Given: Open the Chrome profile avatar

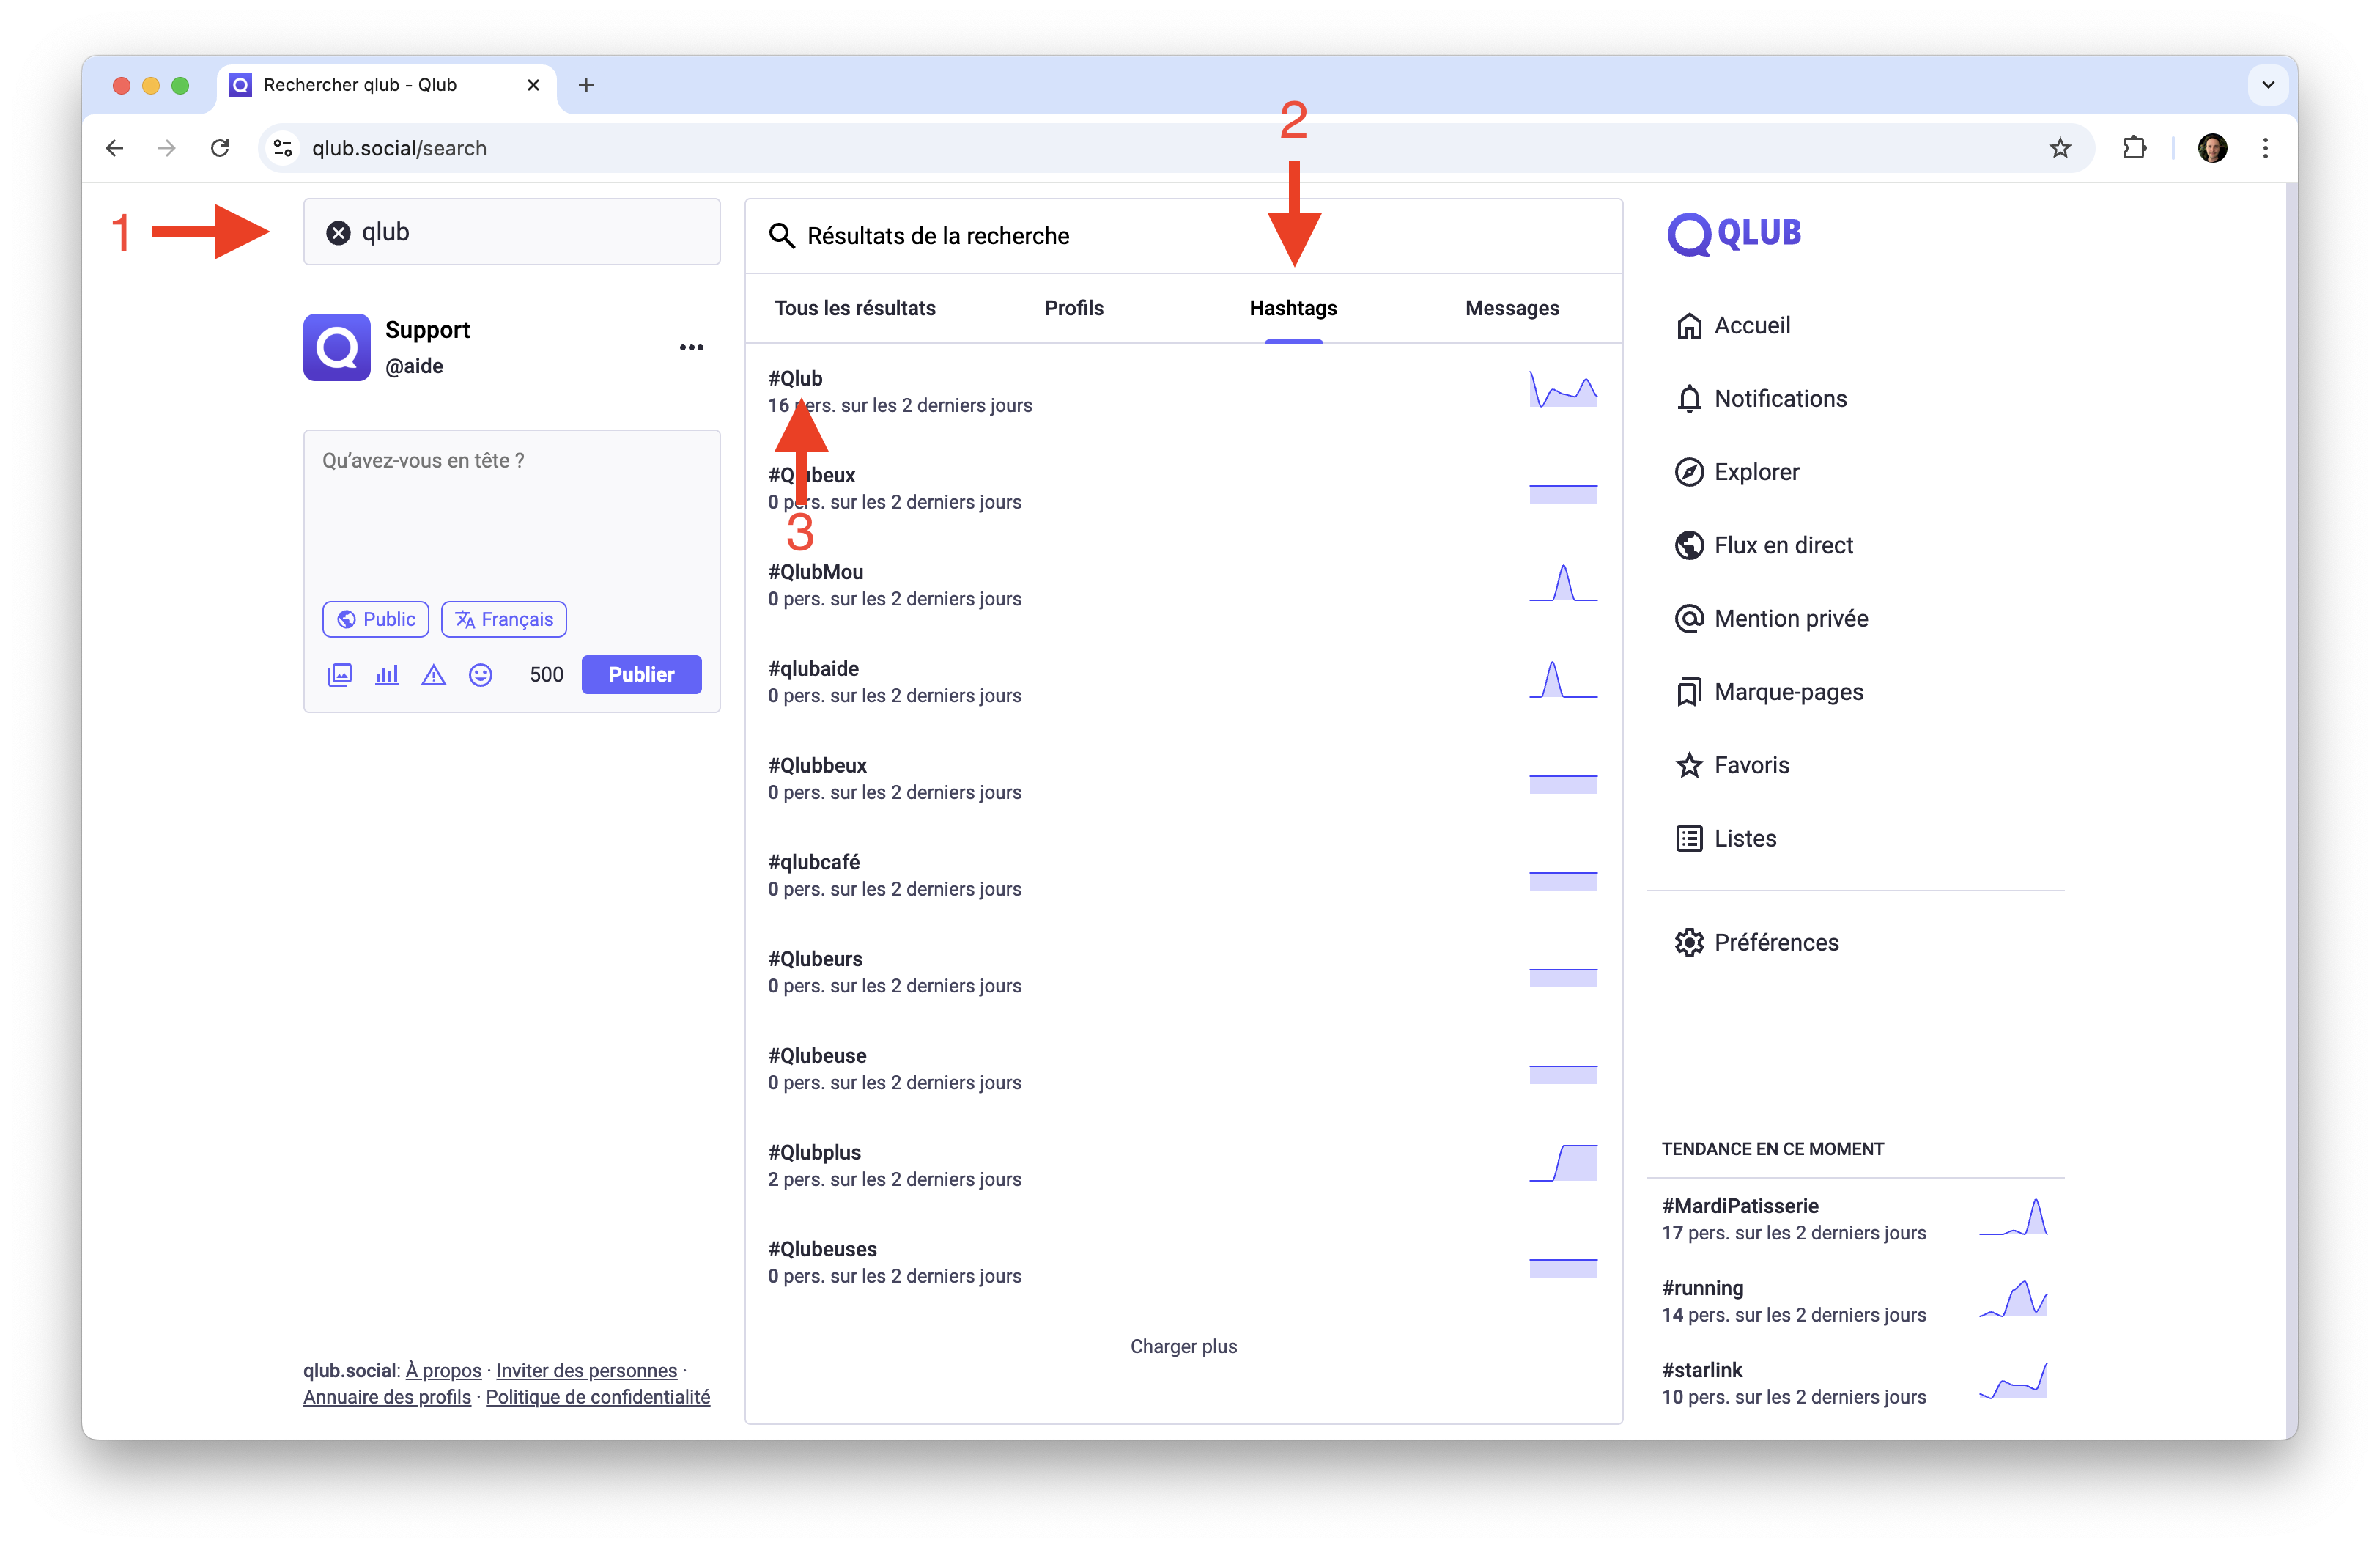Looking at the screenshot, I should (2212, 148).
